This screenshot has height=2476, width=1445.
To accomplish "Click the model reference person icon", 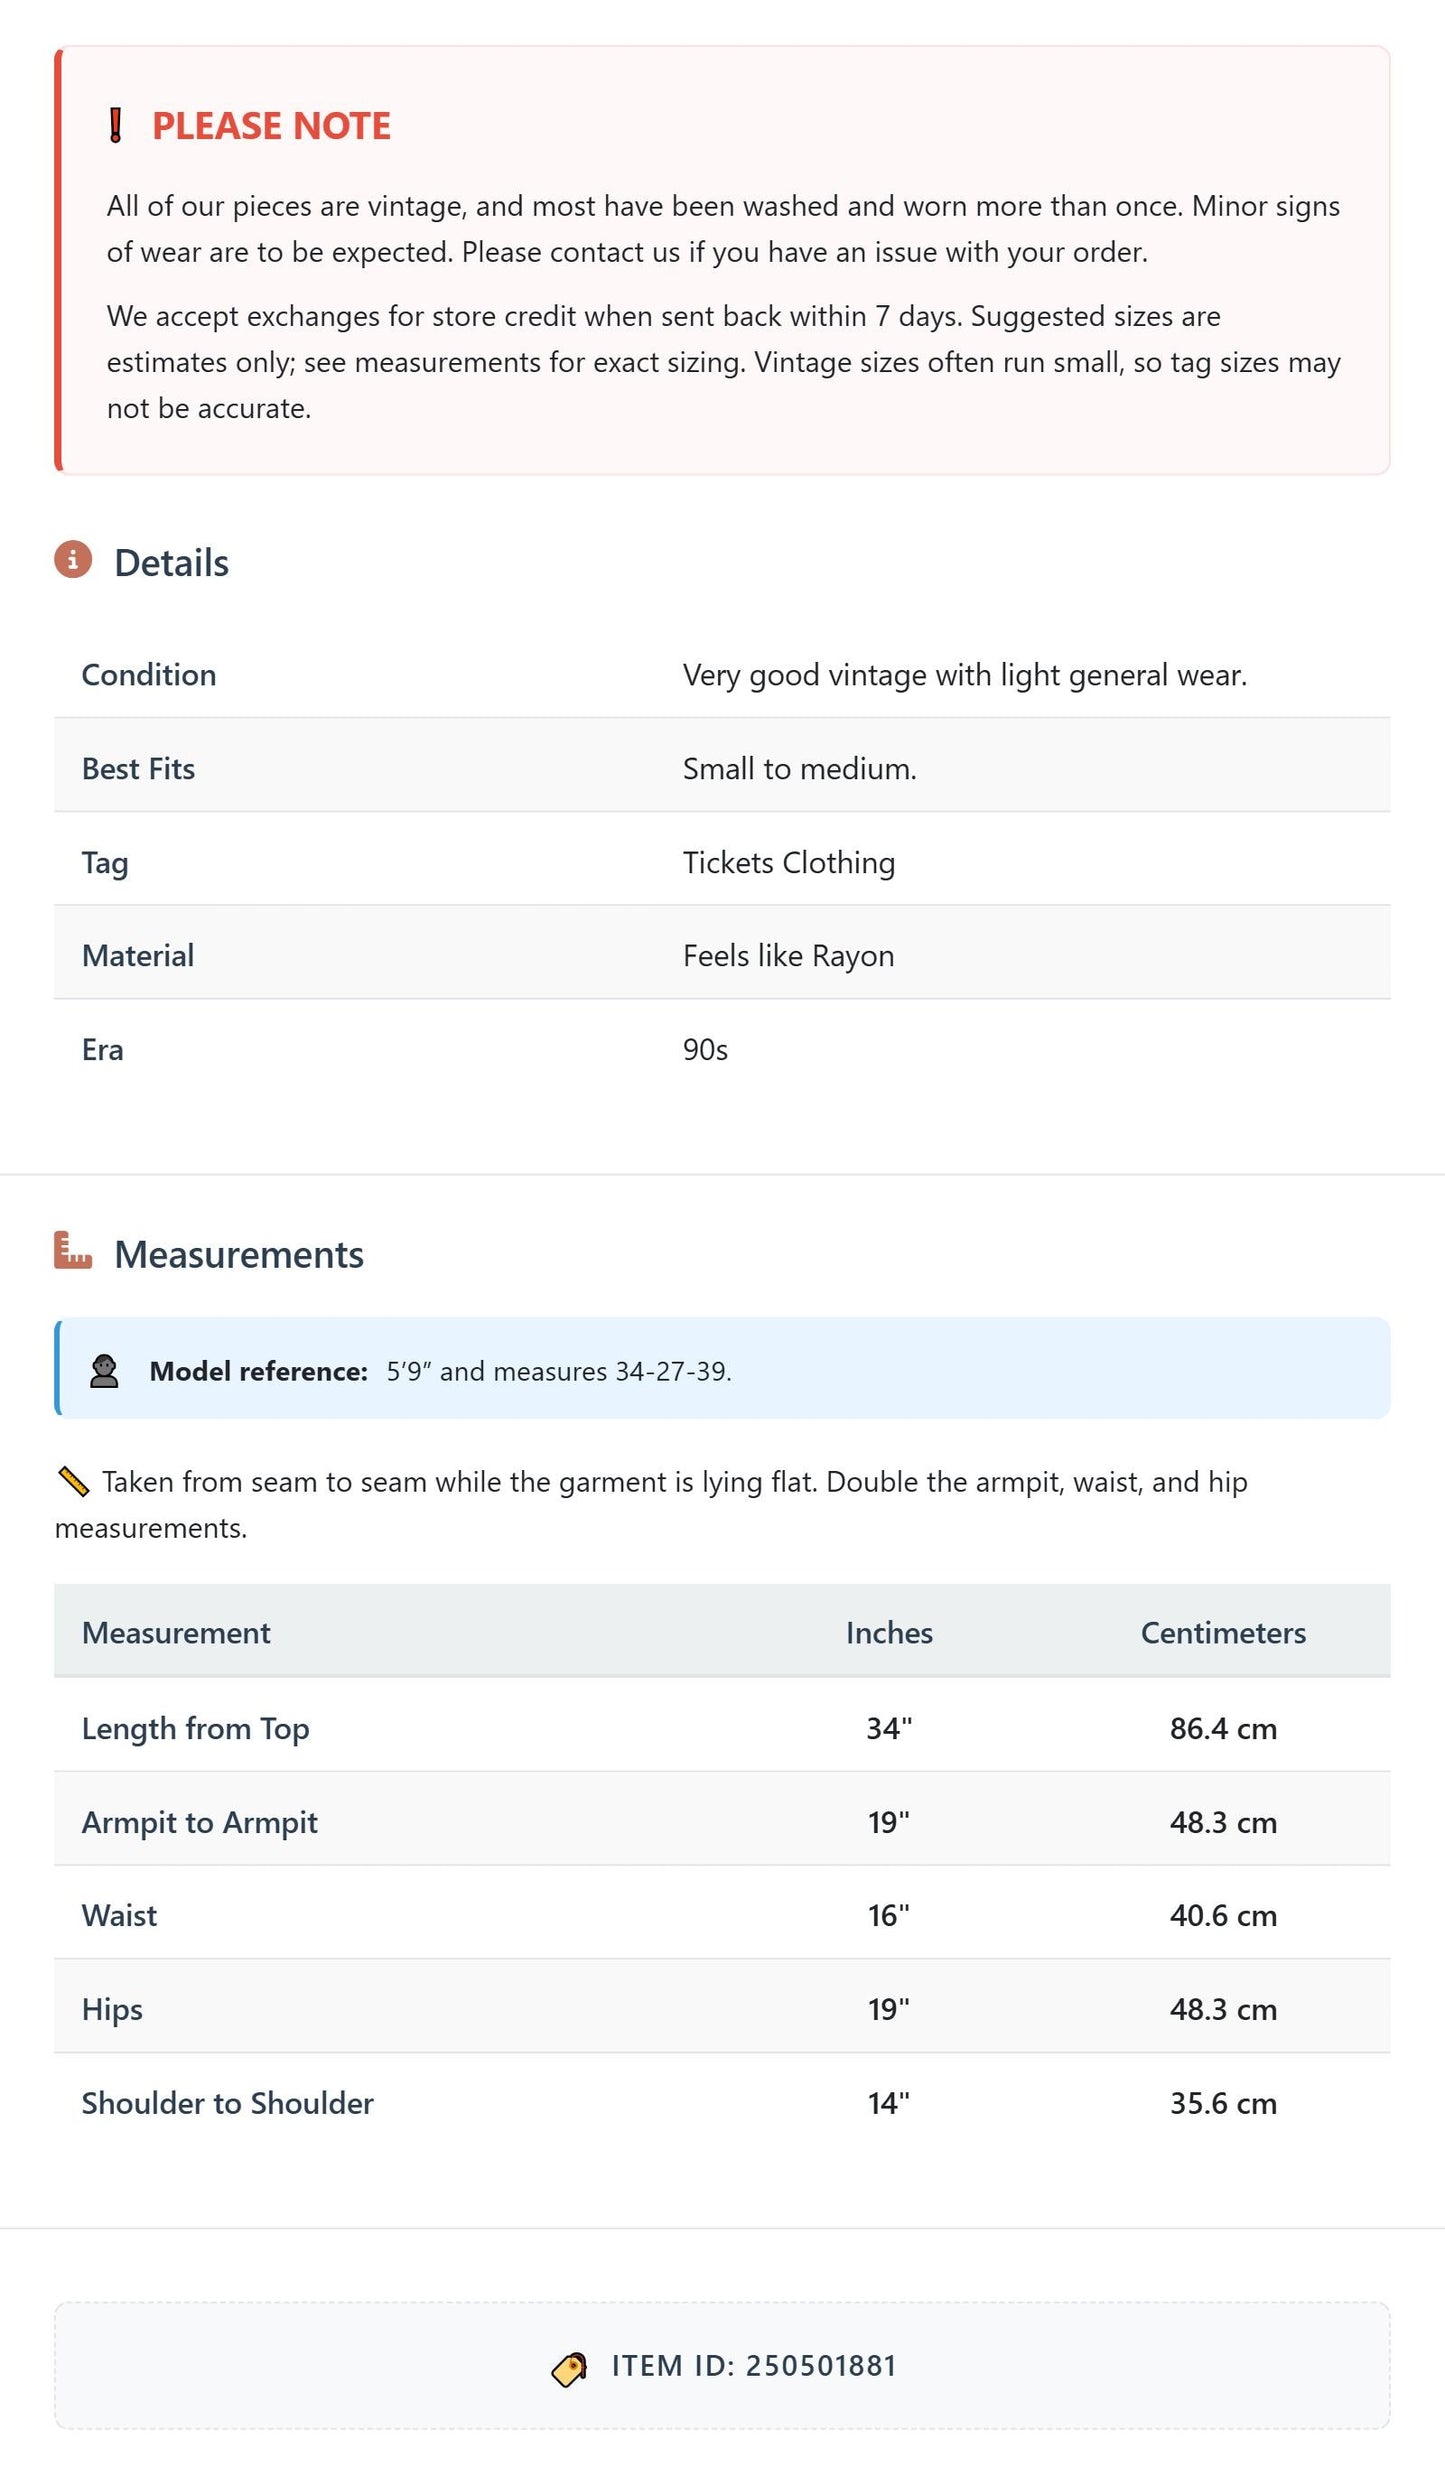I will point(104,1371).
